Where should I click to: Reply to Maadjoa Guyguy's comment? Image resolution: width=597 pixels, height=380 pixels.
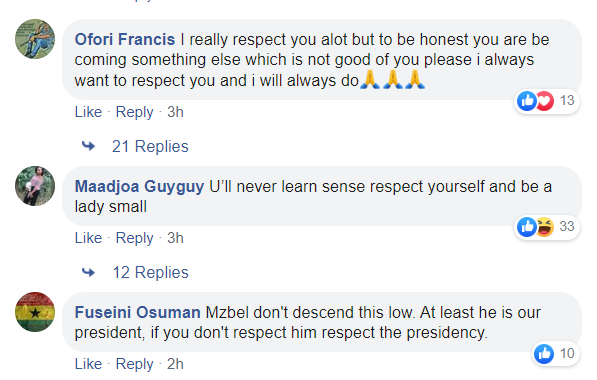134,238
